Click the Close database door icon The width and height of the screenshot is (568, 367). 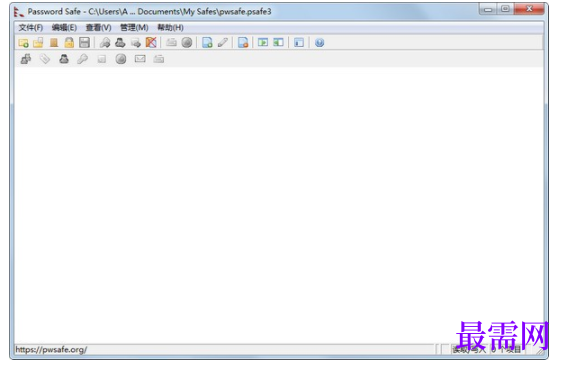tap(54, 43)
